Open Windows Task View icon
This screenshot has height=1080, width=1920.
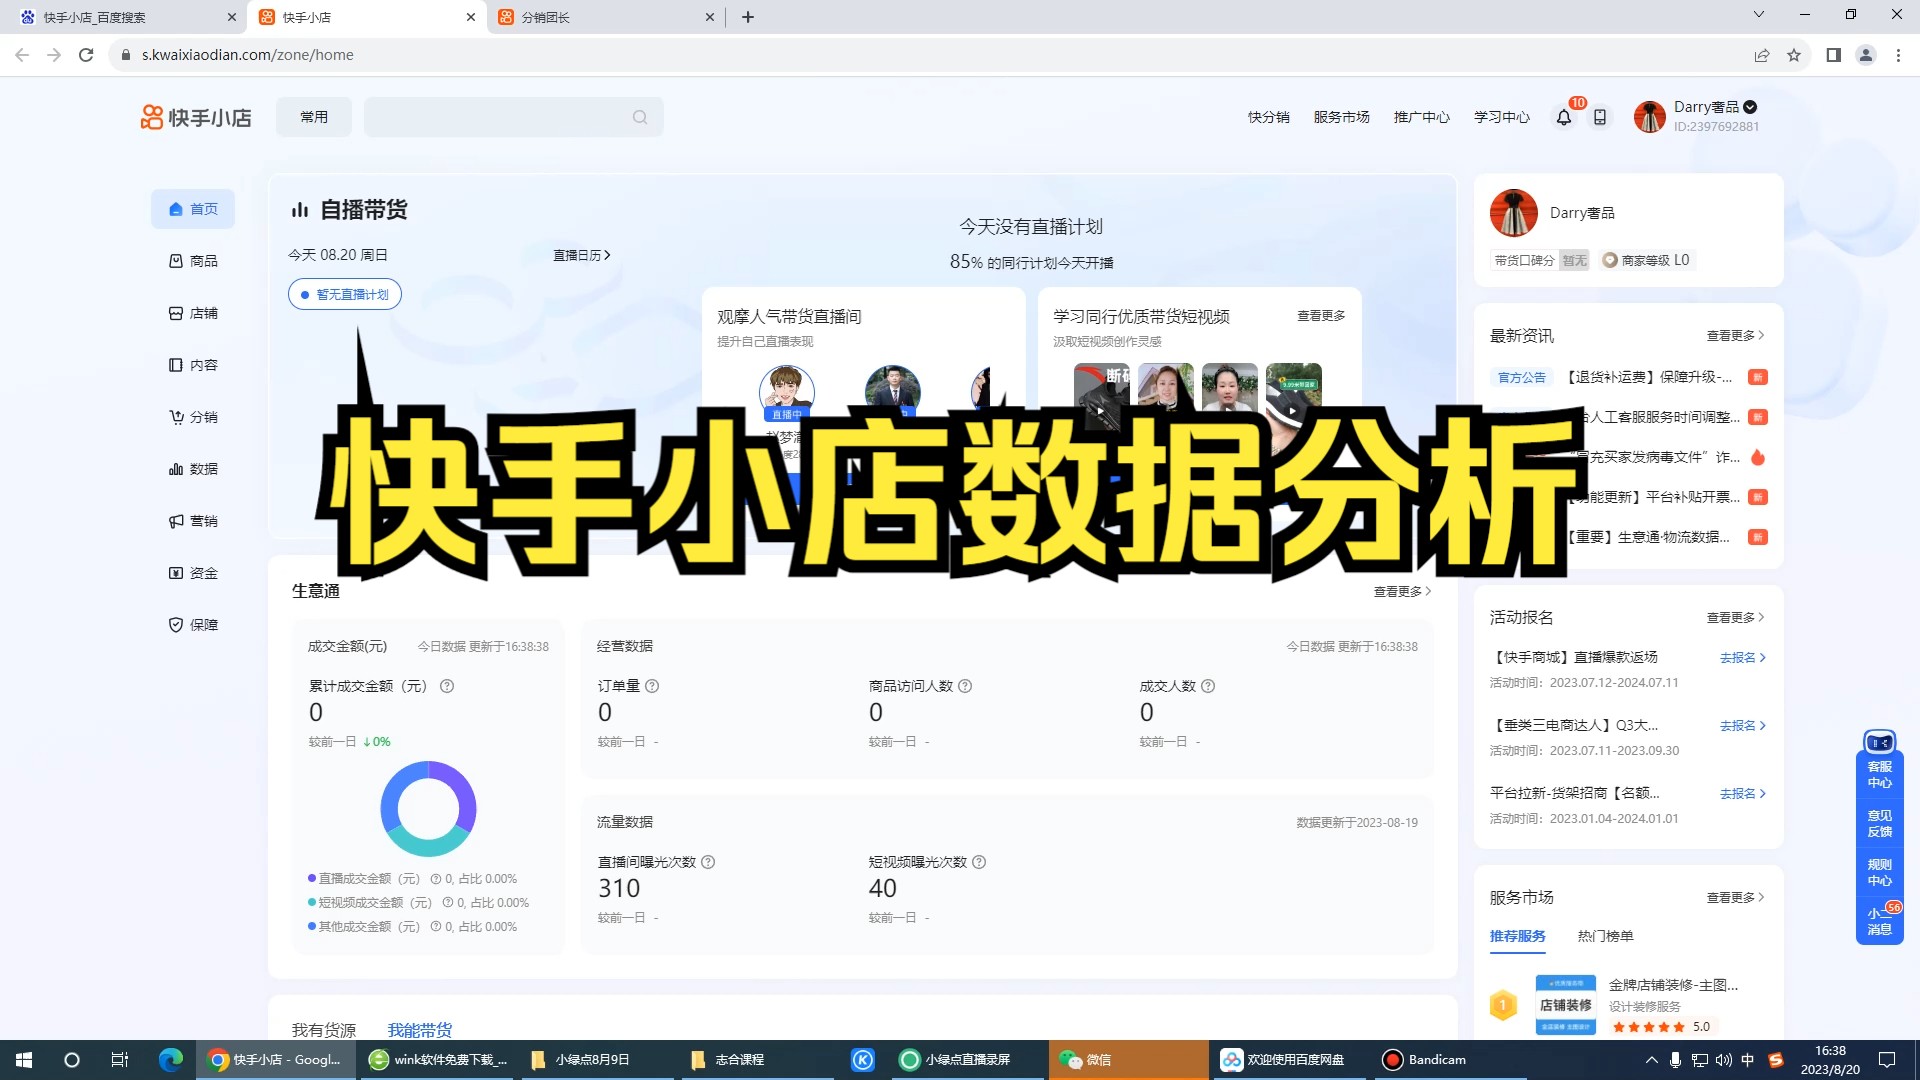click(x=120, y=1060)
